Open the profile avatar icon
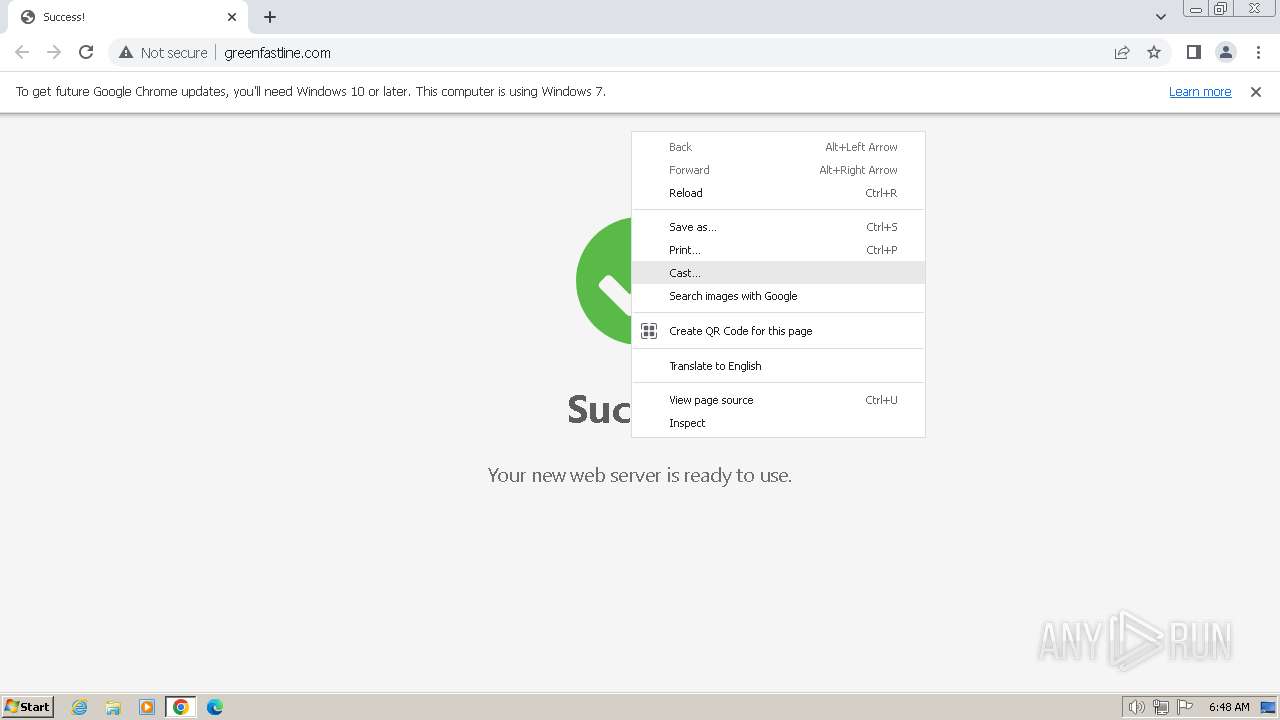The image size is (1280, 720). [x=1225, y=52]
